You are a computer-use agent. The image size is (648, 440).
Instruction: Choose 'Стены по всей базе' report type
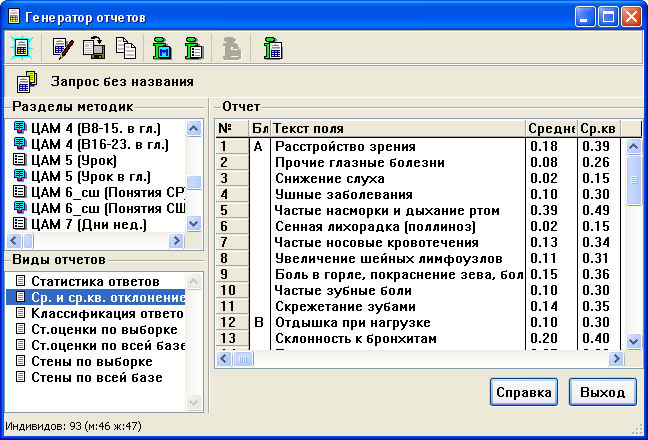[95, 378]
